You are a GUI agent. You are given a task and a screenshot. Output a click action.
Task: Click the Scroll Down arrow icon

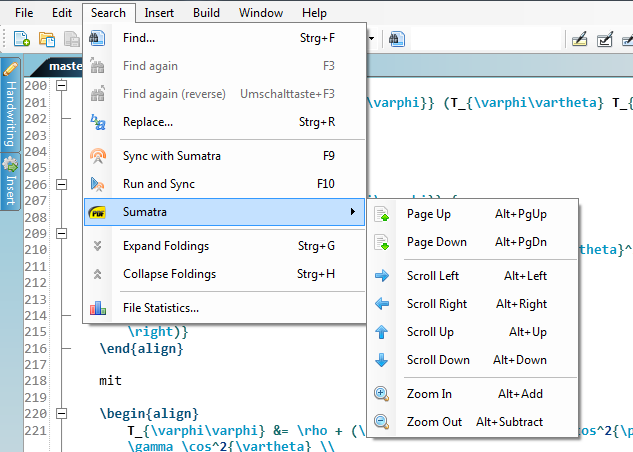pos(381,360)
